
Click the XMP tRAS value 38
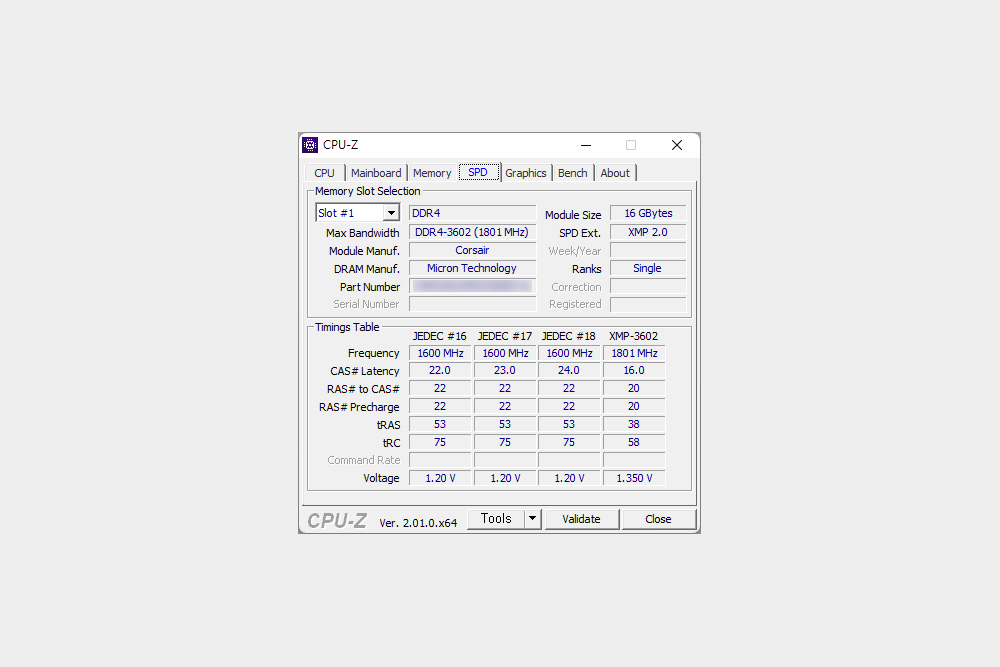click(634, 424)
